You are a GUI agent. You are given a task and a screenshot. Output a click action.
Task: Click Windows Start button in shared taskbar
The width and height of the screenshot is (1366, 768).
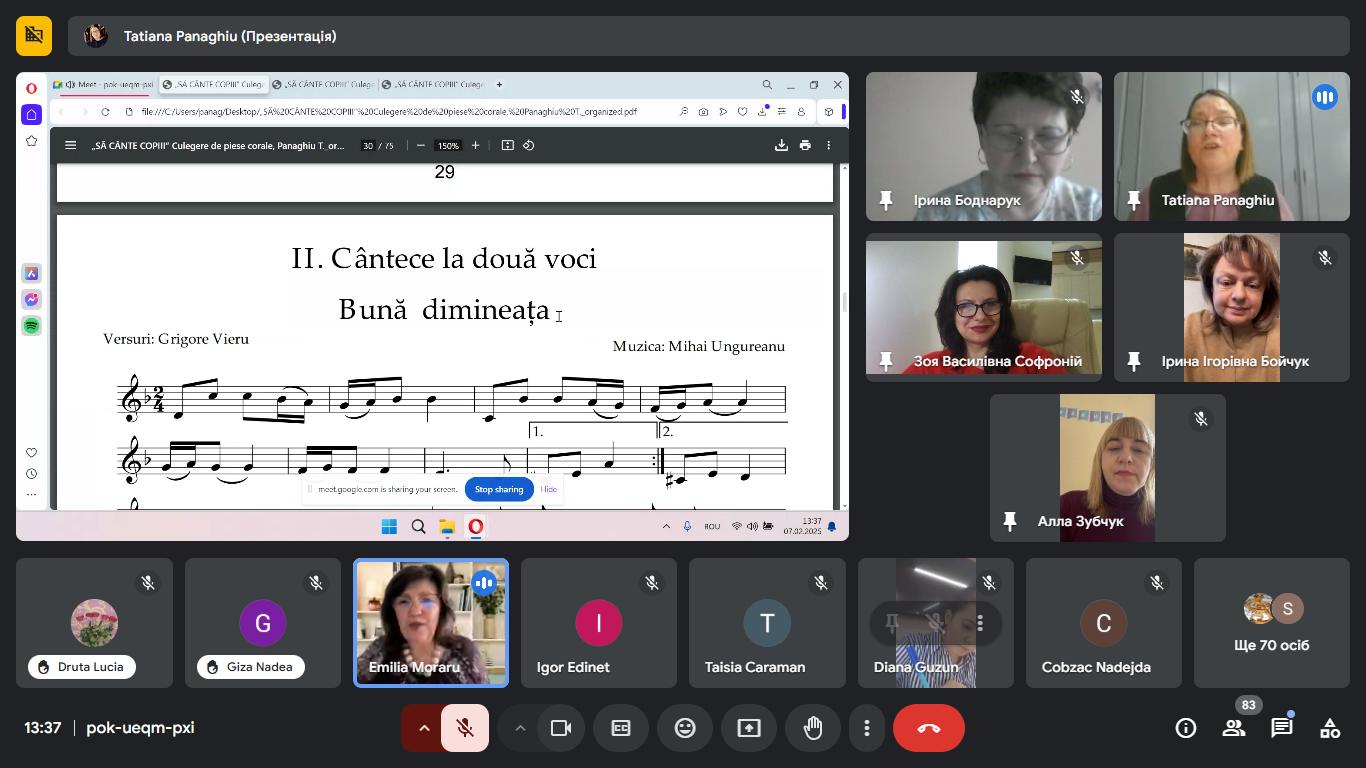[389, 526]
